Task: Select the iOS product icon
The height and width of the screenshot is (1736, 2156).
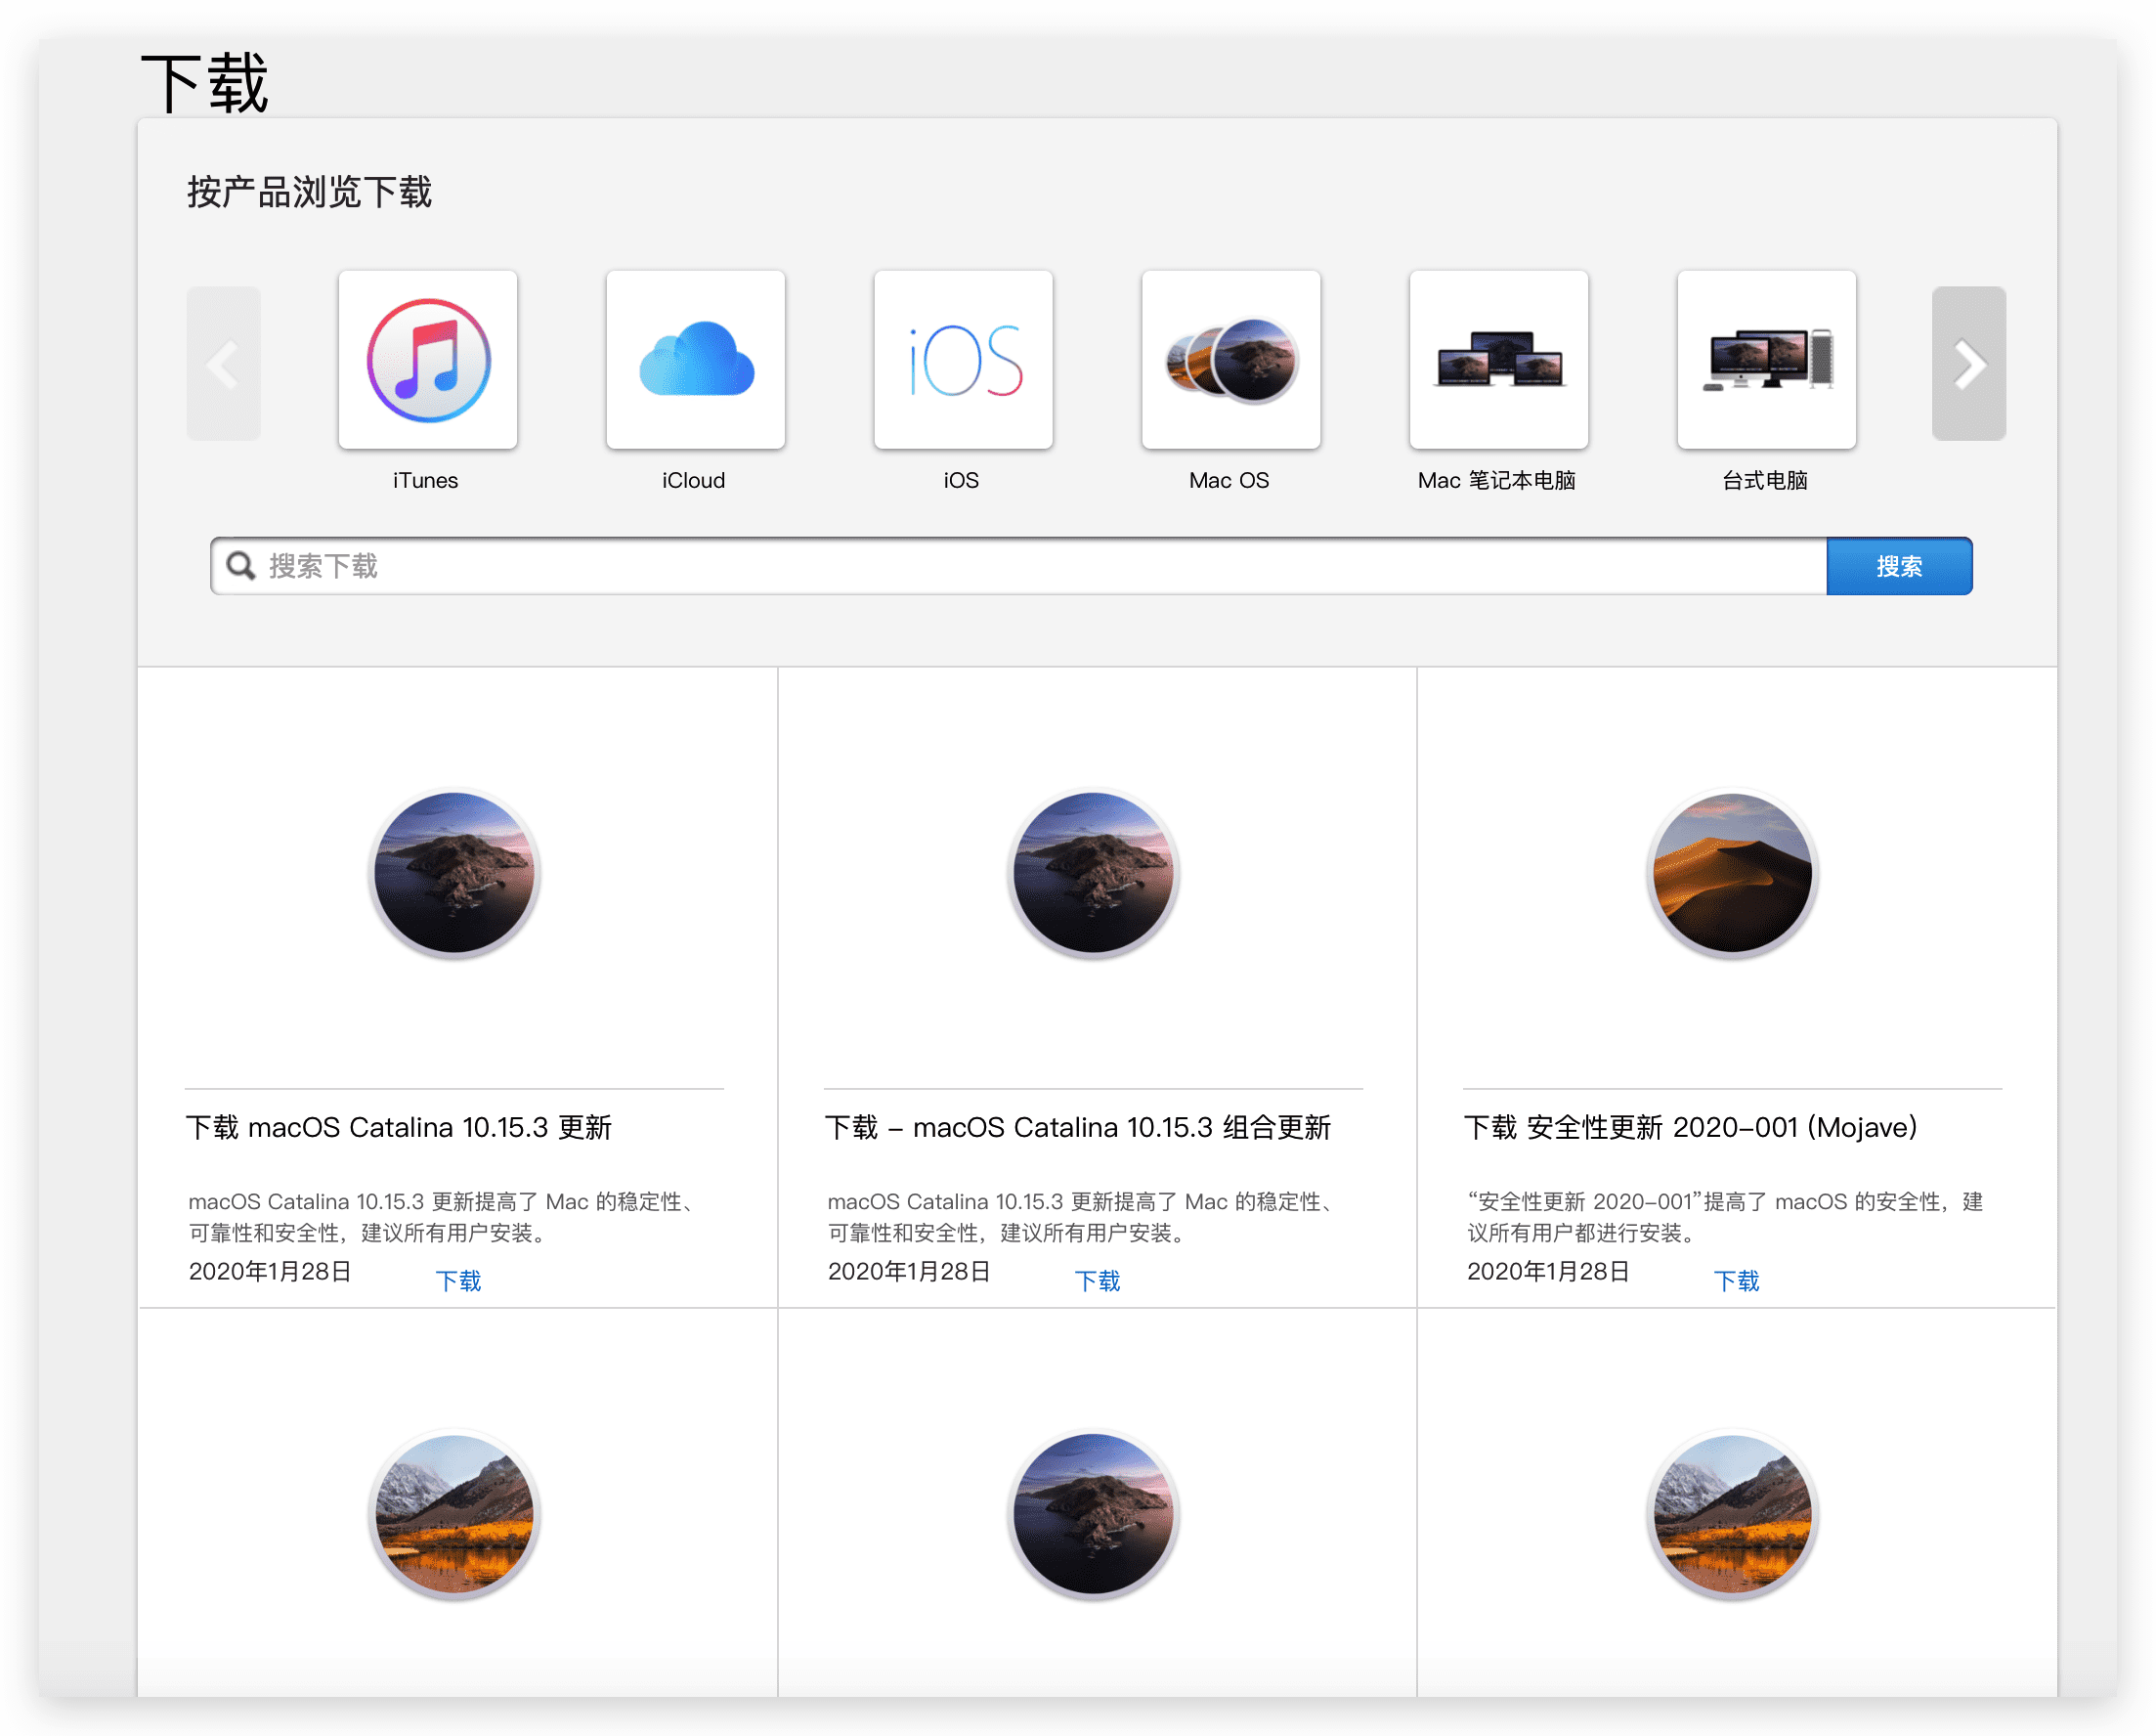Action: coord(963,360)
